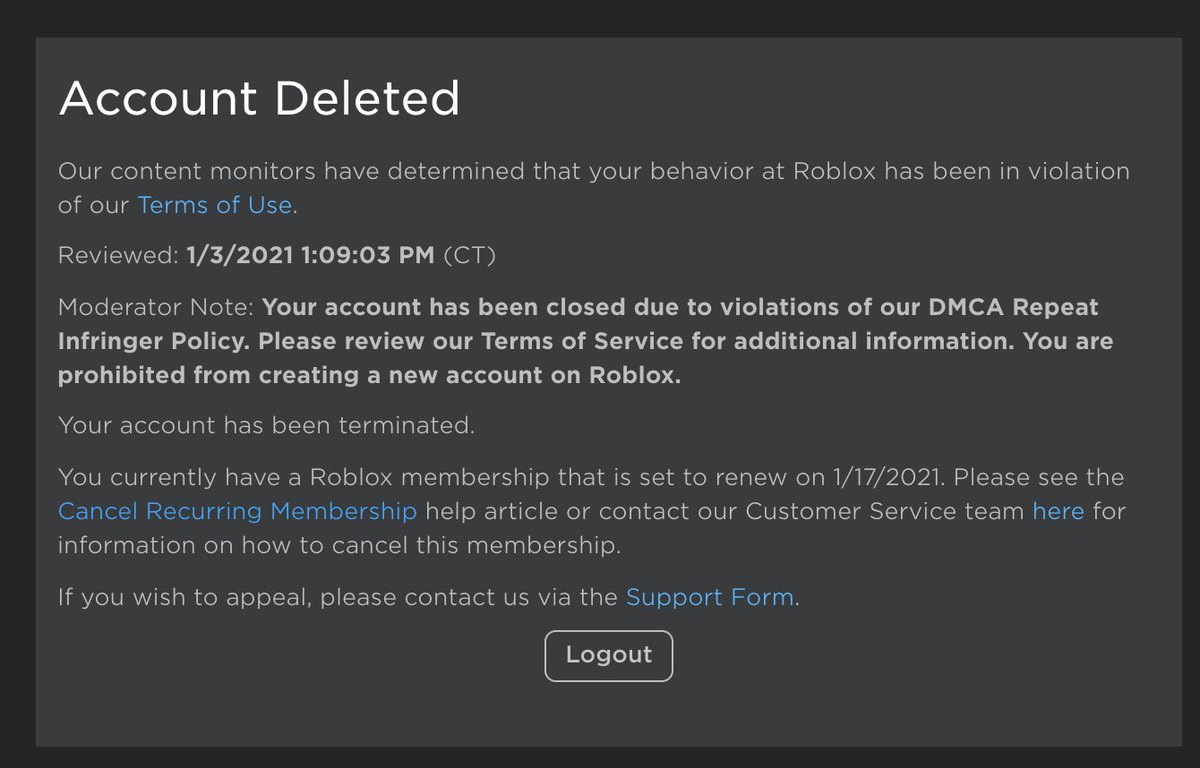This screenshot has width=1200, height=768.
Task: Click the 'Reviewed:' label
Action: click(x=118, y=256)
